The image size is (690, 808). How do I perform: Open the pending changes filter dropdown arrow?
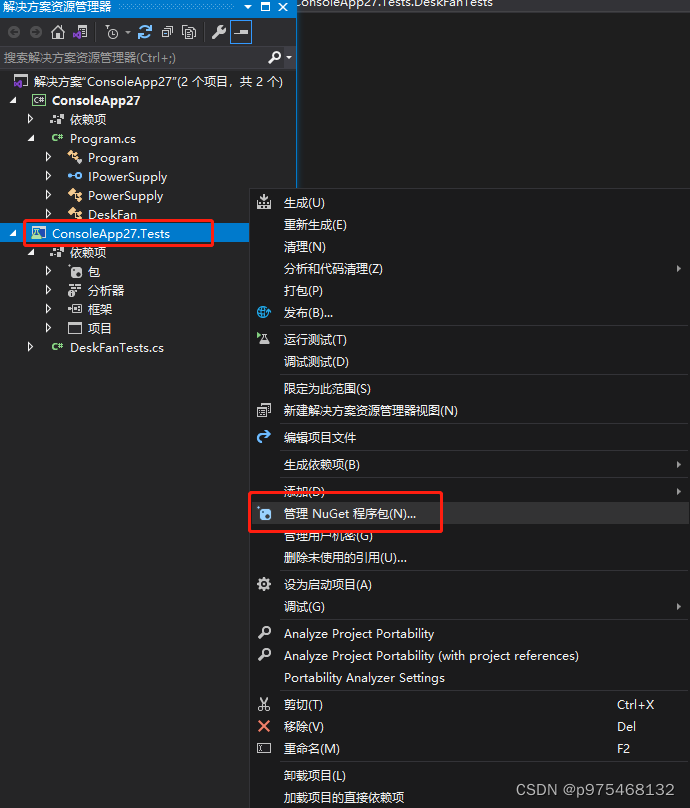[x=127, y=33]
